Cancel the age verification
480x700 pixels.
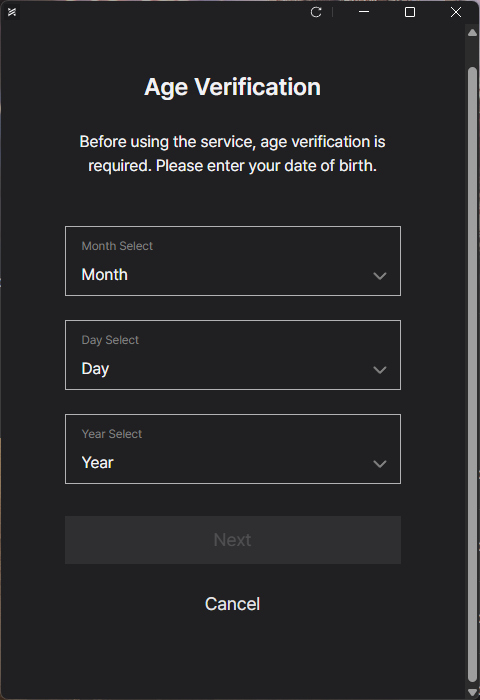(232, 604)
